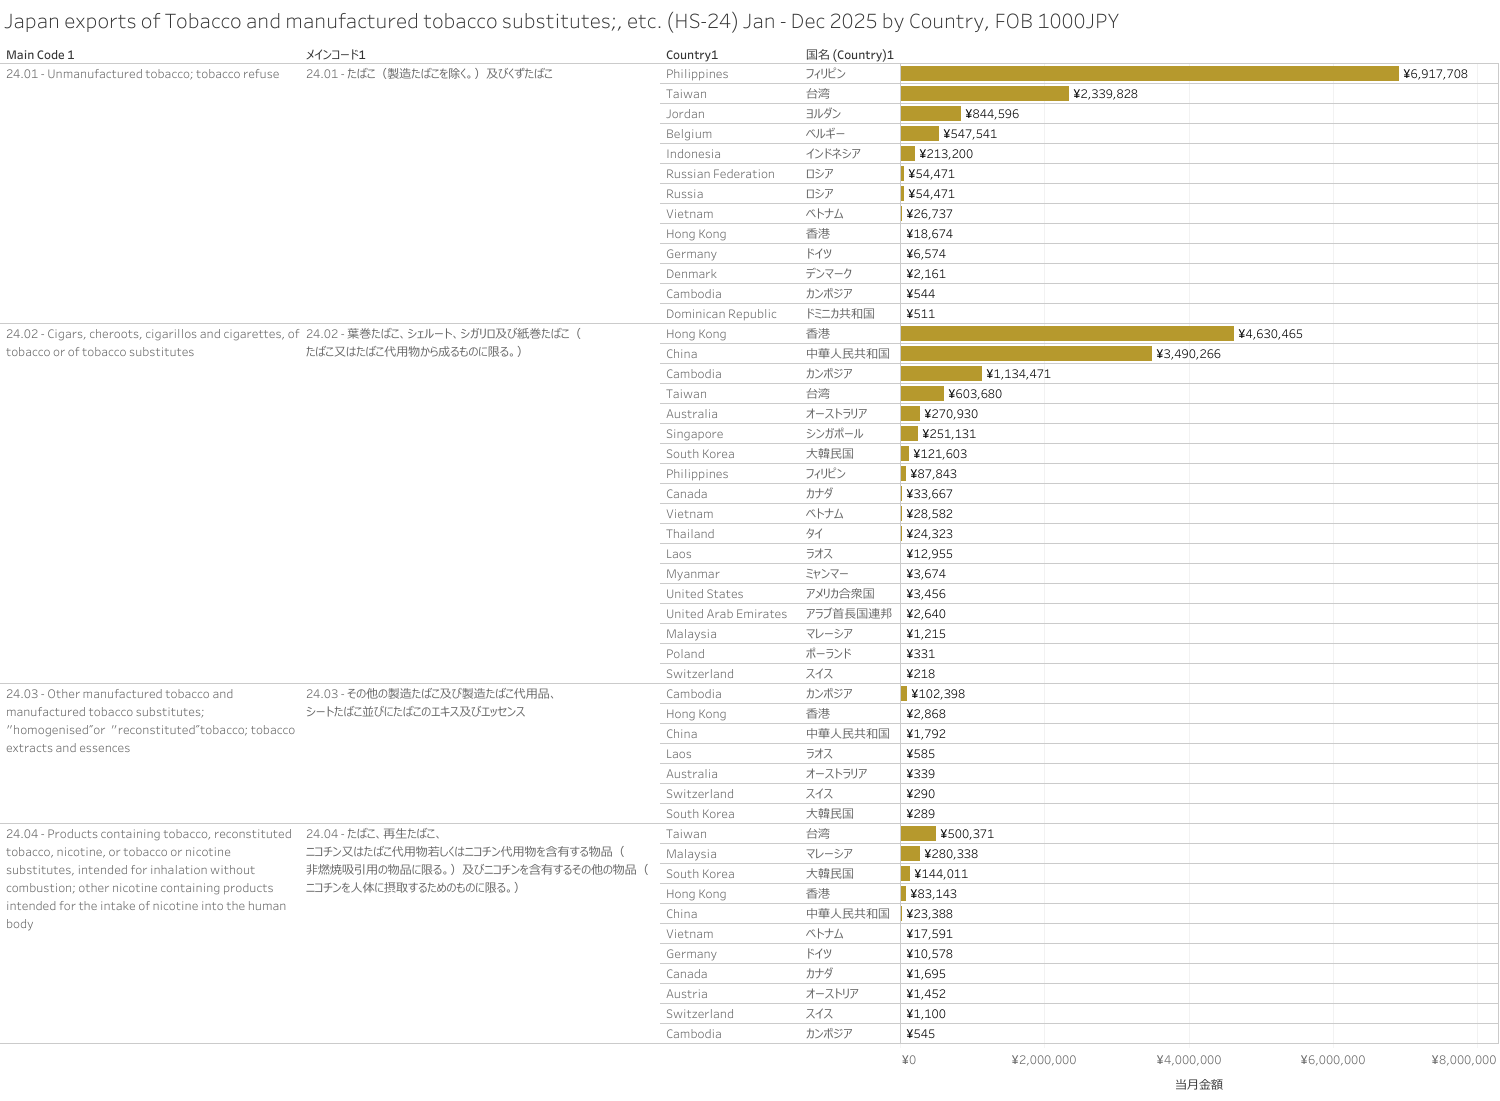The width and height of the screenshot is (1500, 1101).
Task: Click the Dominican Republic country label
Action: [721, 314]
